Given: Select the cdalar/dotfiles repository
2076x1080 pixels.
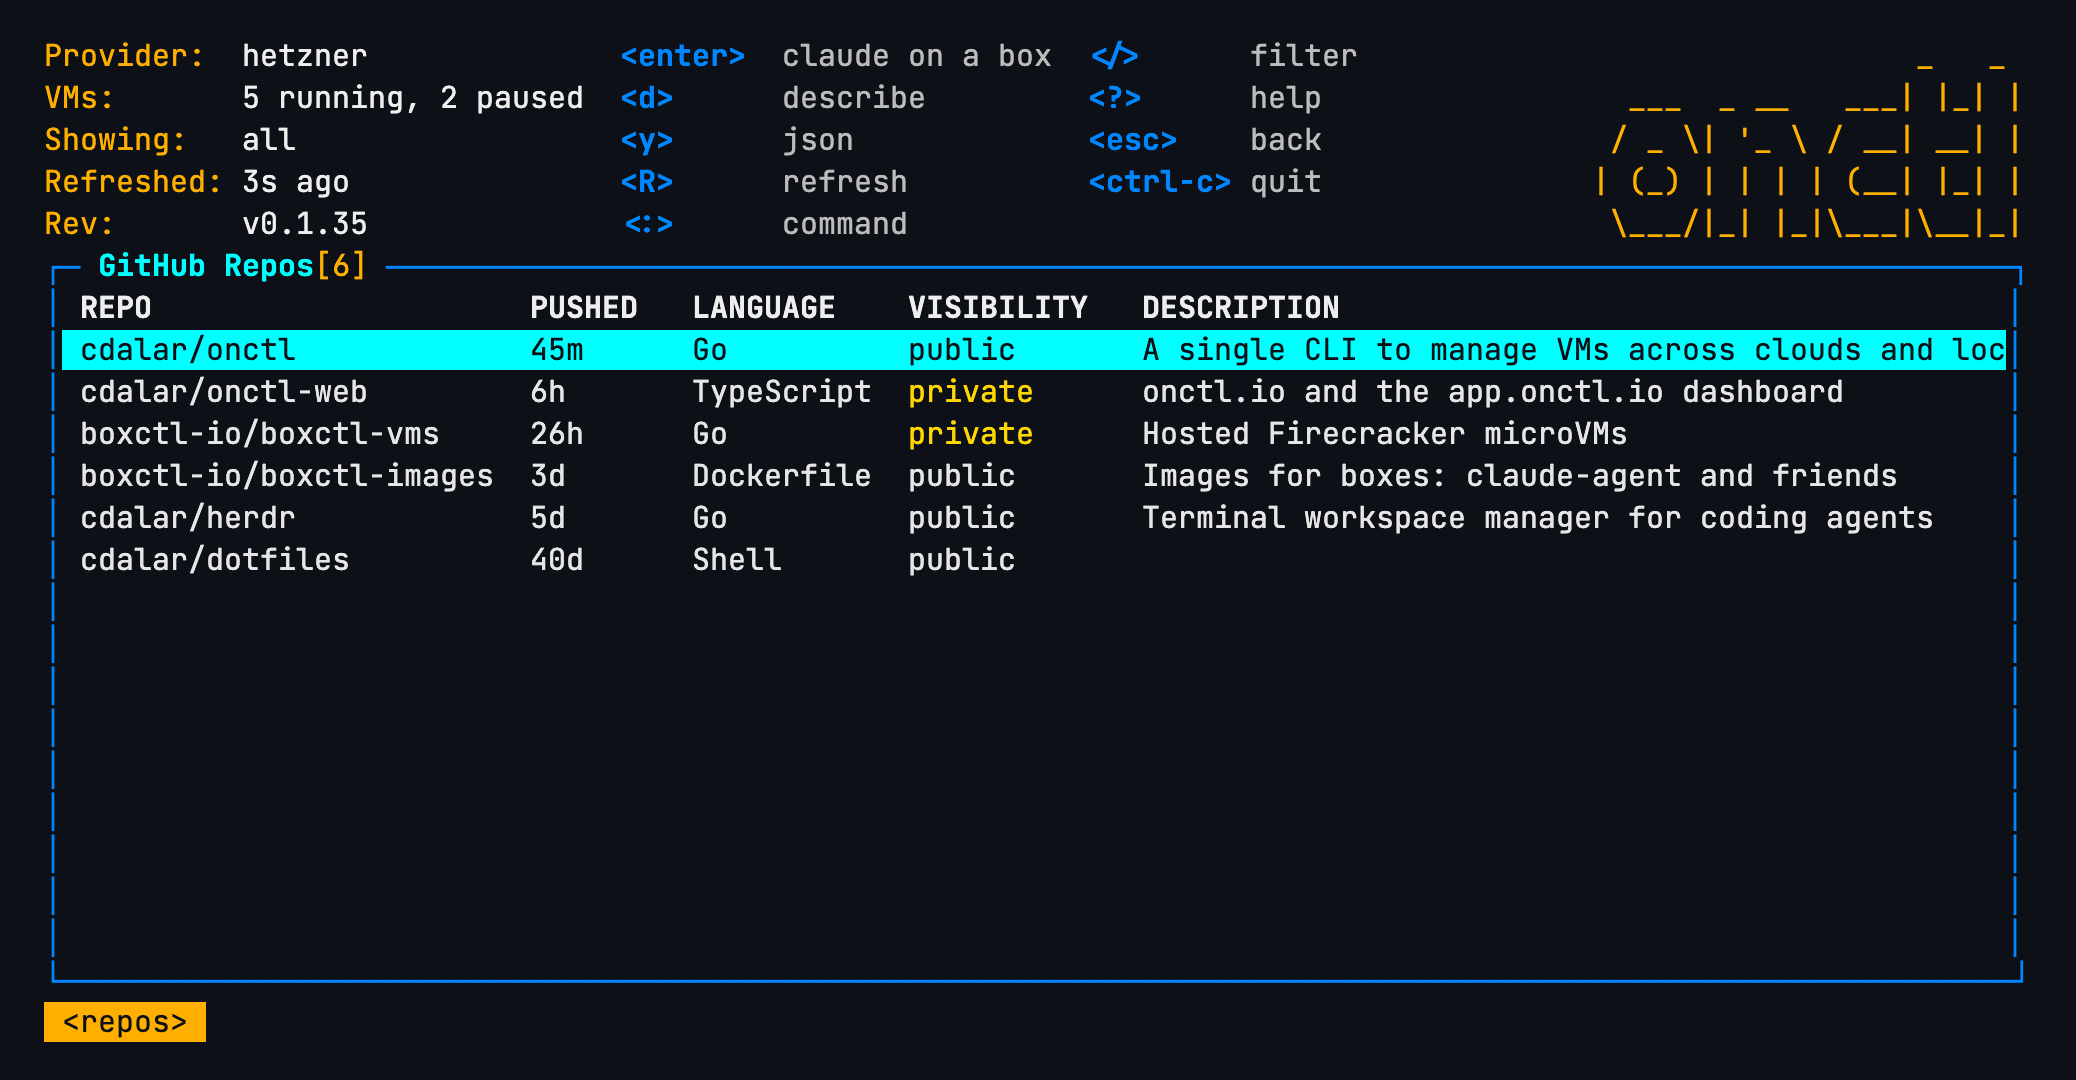Looking at the screenshot, I should 1034,560.
